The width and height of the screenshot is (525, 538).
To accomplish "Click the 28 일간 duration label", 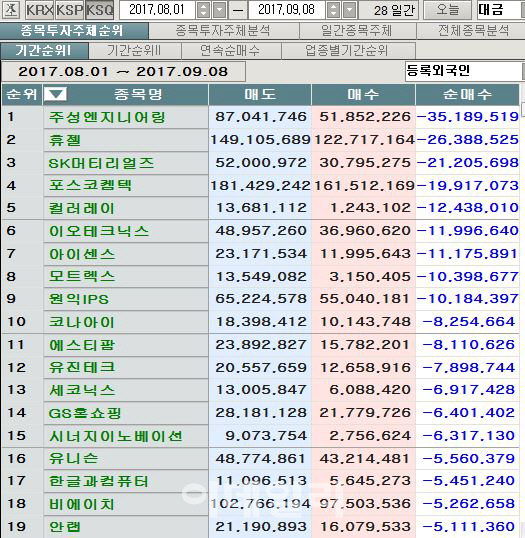I will (395, 10).
